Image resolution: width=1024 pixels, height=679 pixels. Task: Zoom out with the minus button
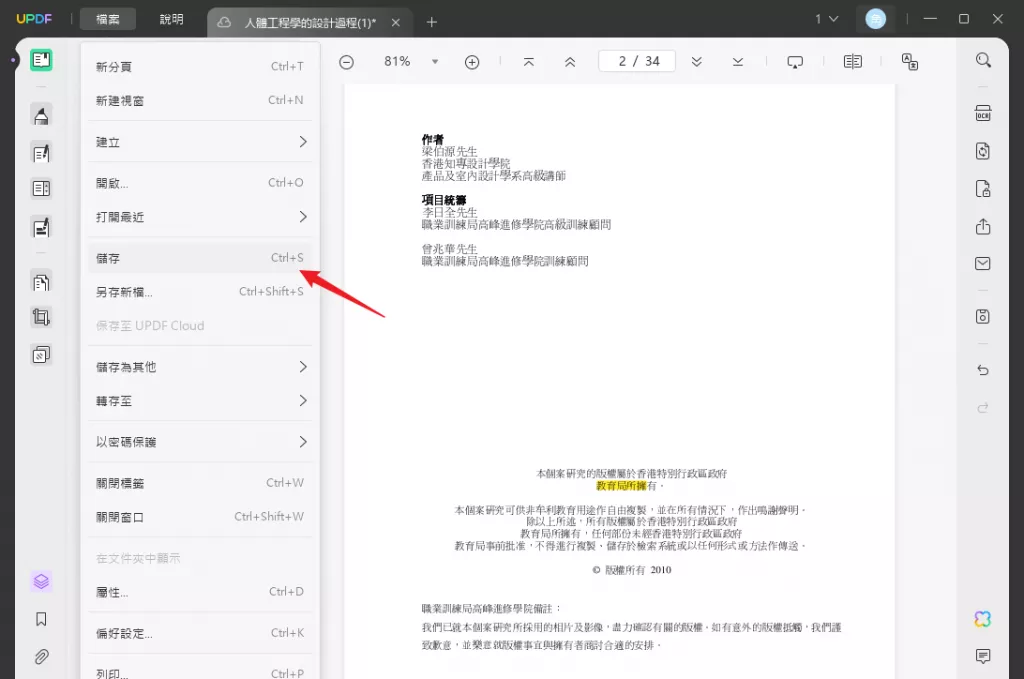point(347,62)
